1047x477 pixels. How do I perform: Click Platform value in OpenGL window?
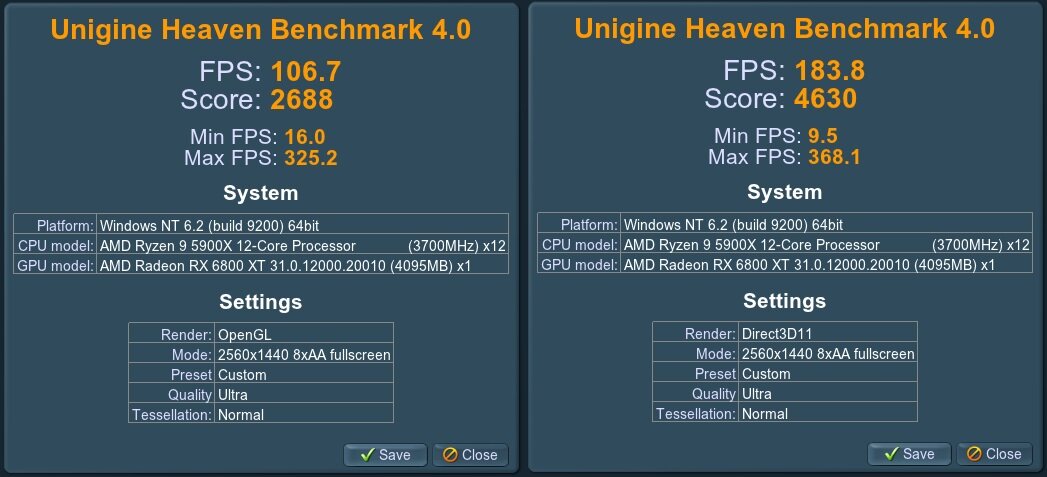[x=302, y=225]
